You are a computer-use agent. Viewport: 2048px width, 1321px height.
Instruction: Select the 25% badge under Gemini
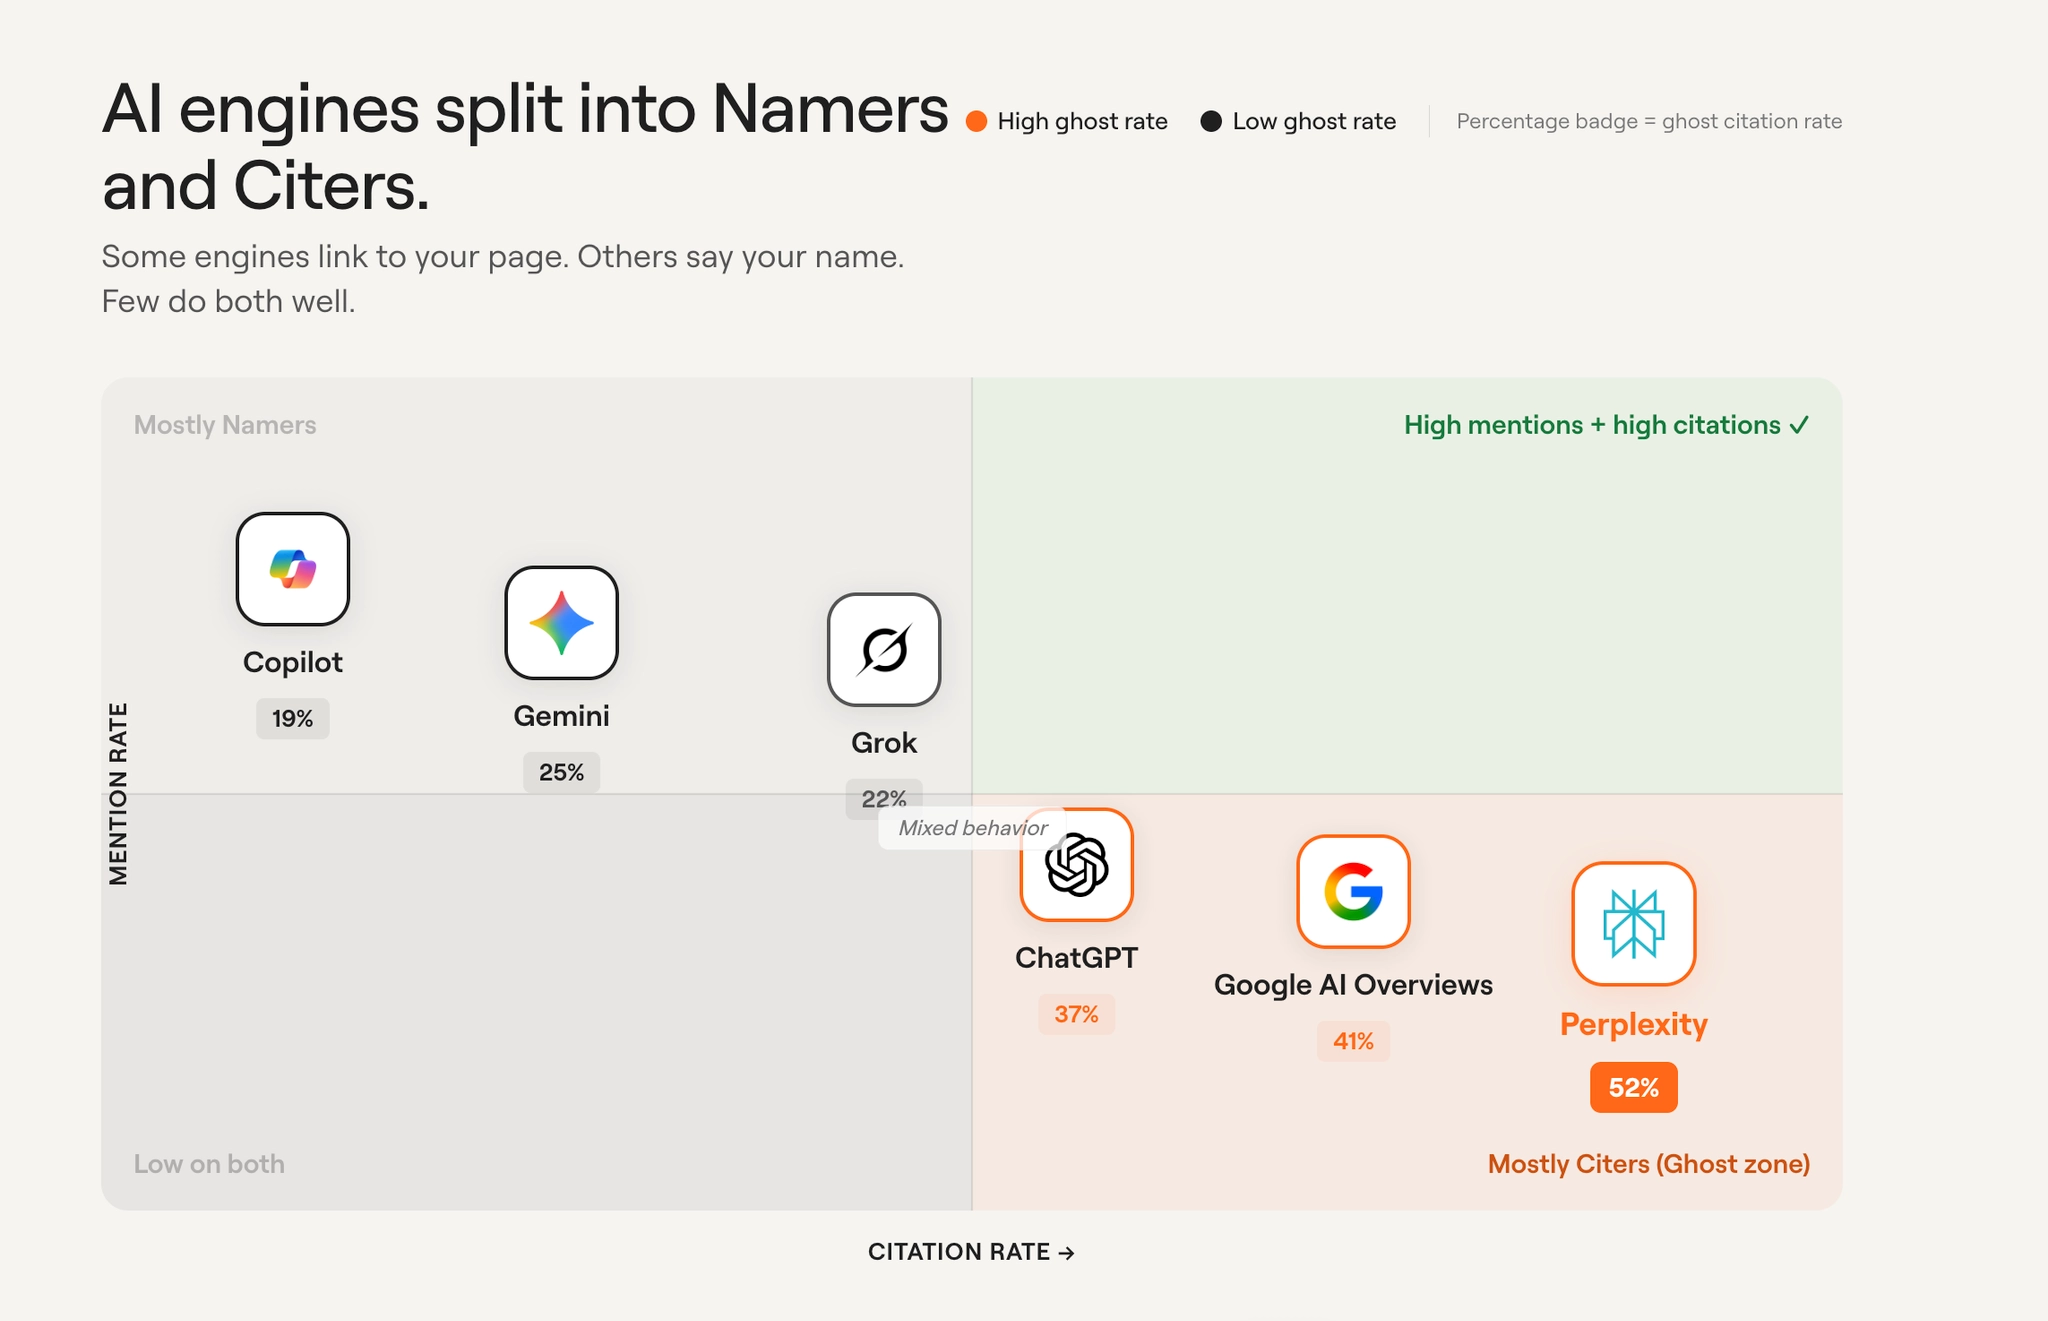(x=561, y=772)
